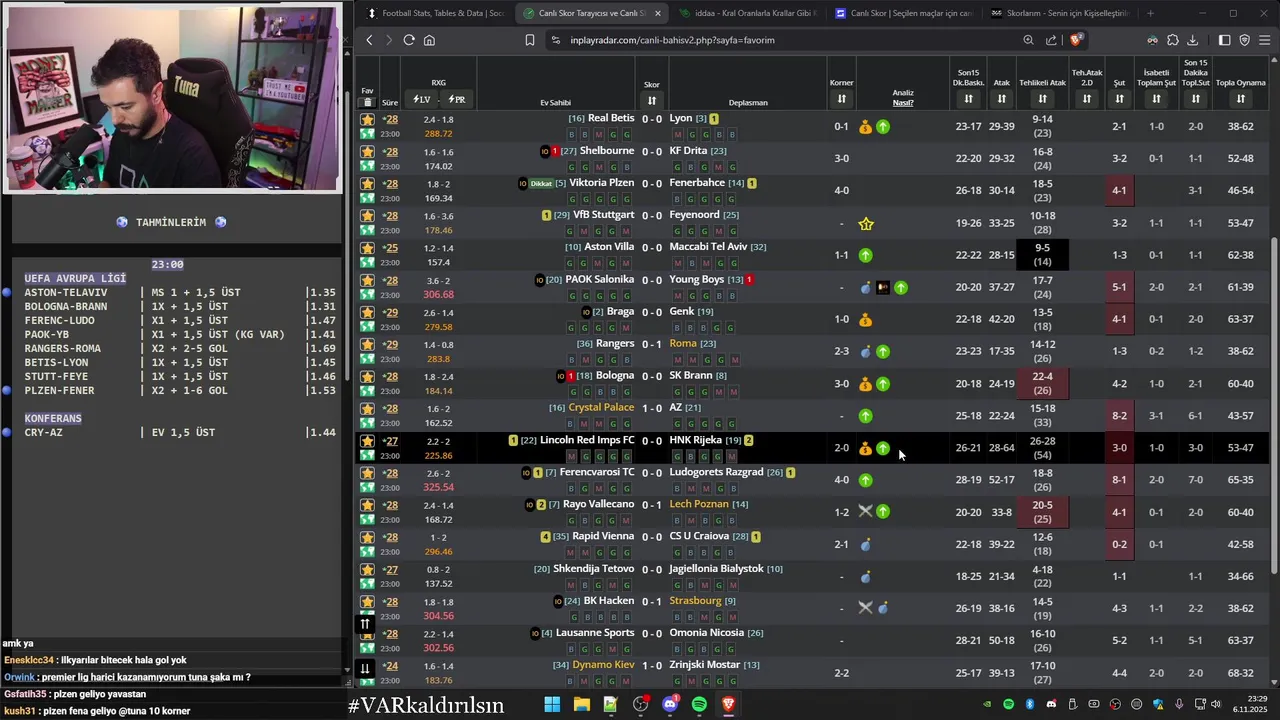Sort table by Korner column arrows

[841, 99]
